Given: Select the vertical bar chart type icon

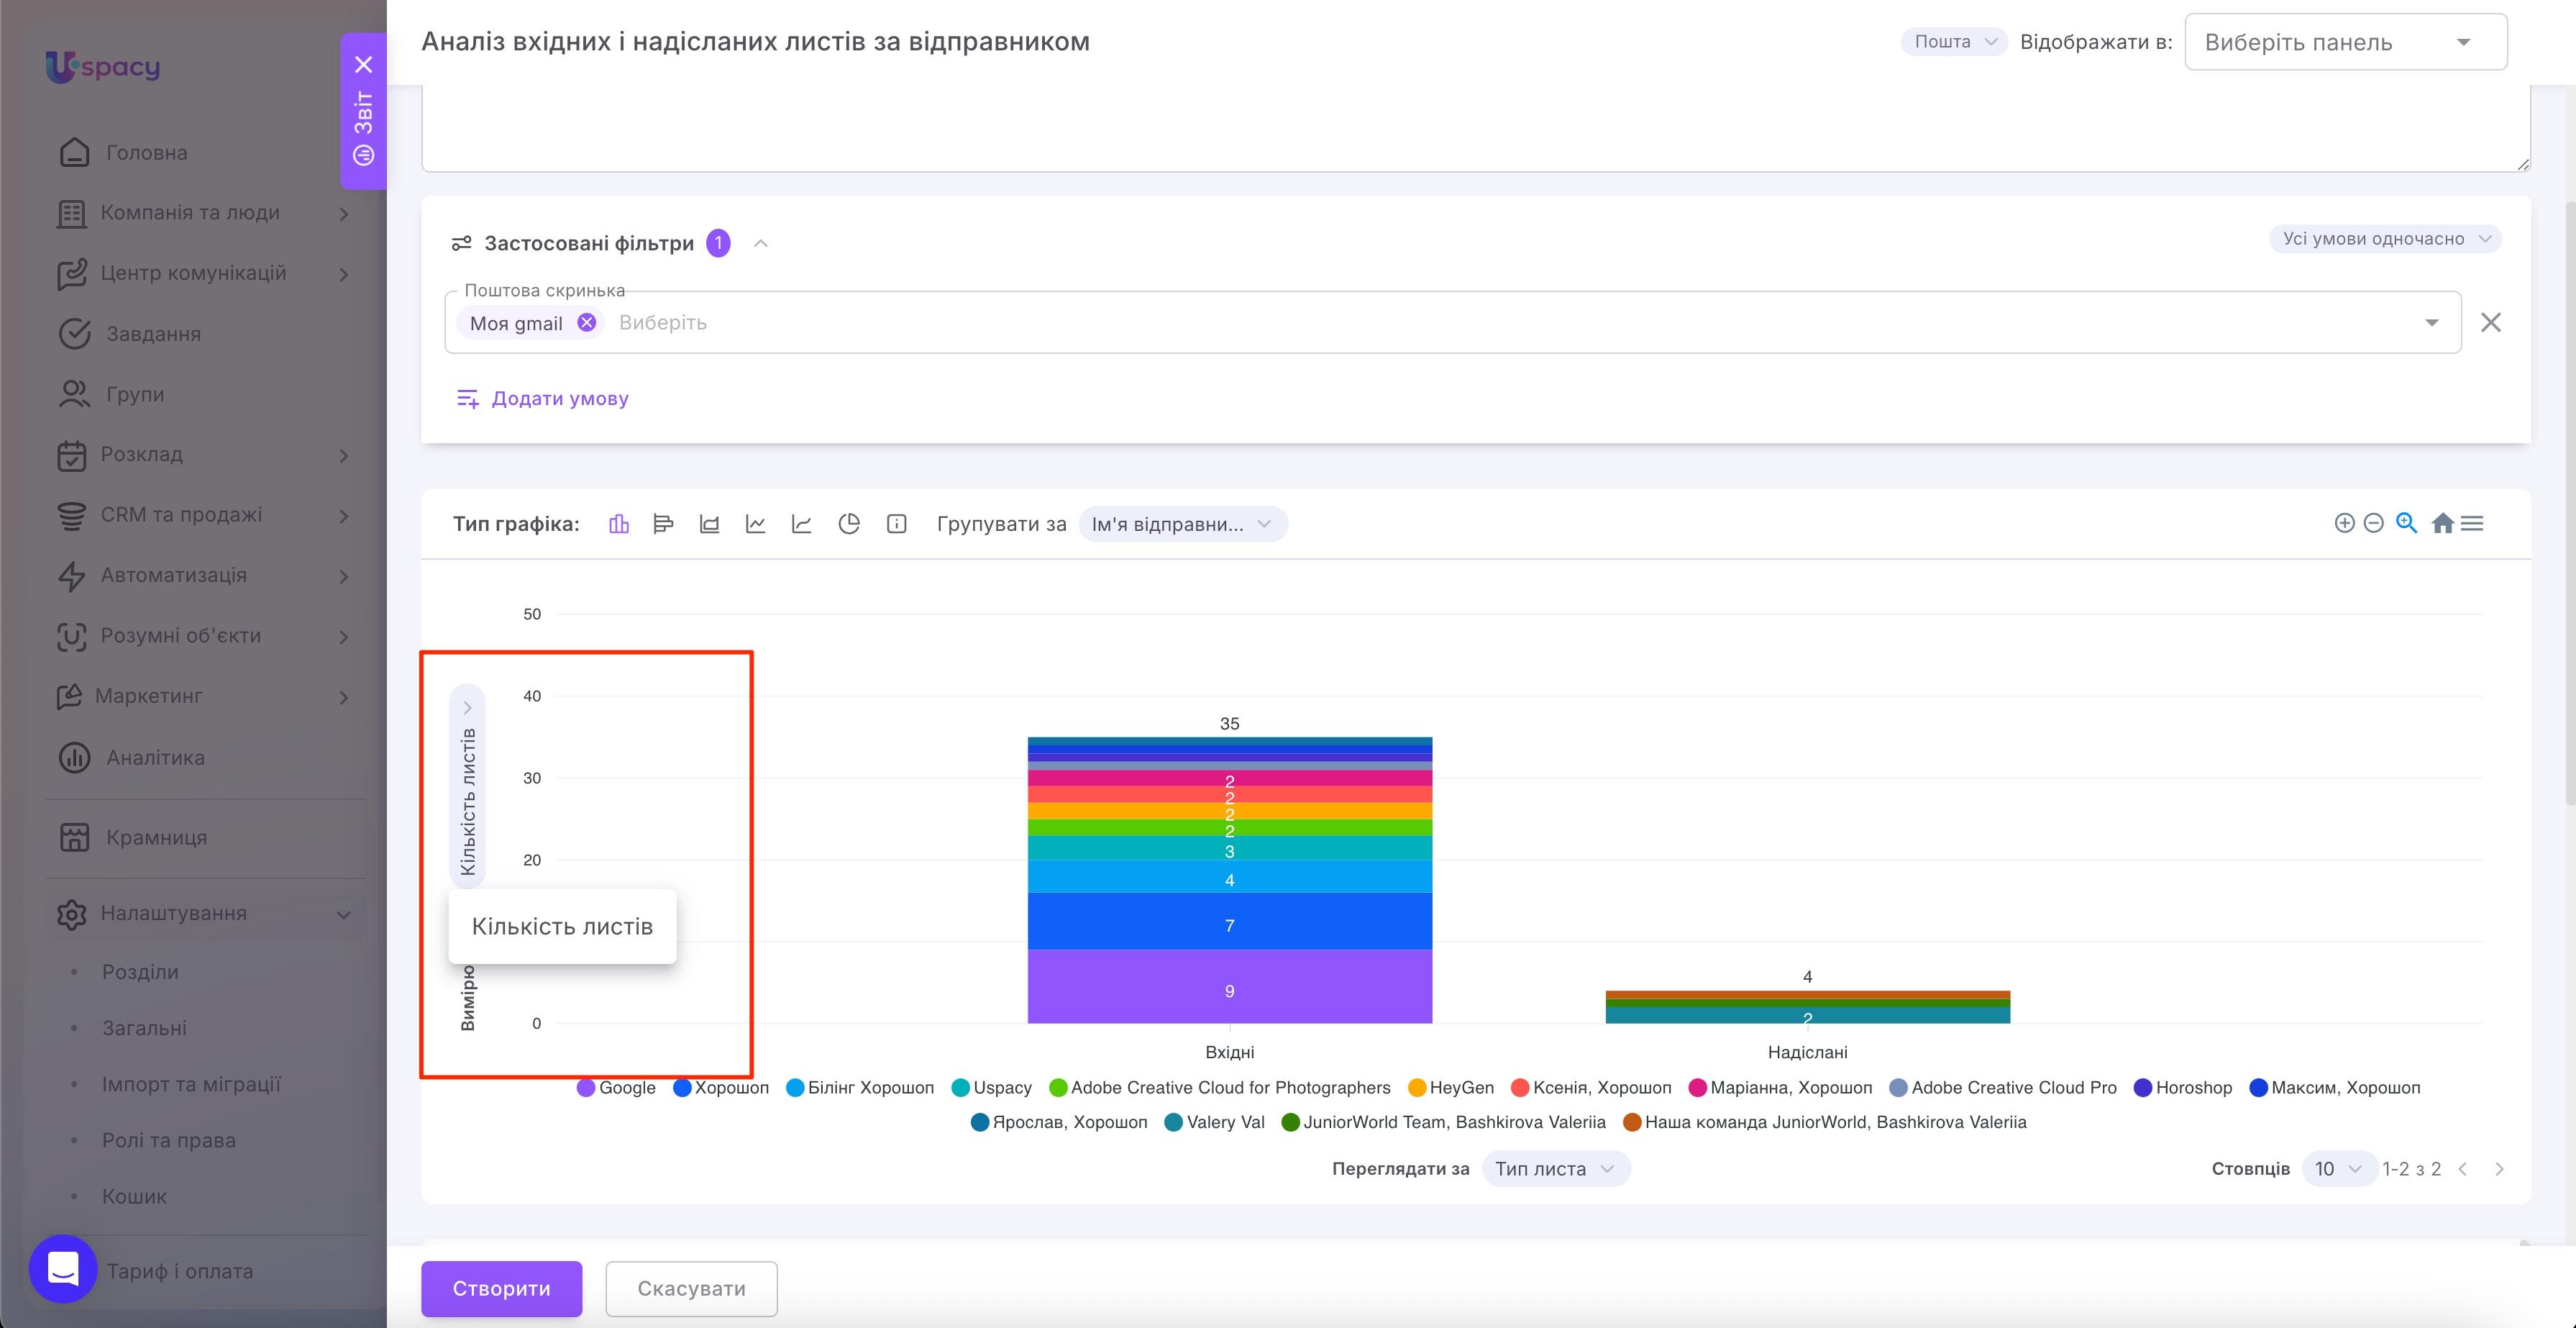Looking at the screenshot, I should pos(619,524).
